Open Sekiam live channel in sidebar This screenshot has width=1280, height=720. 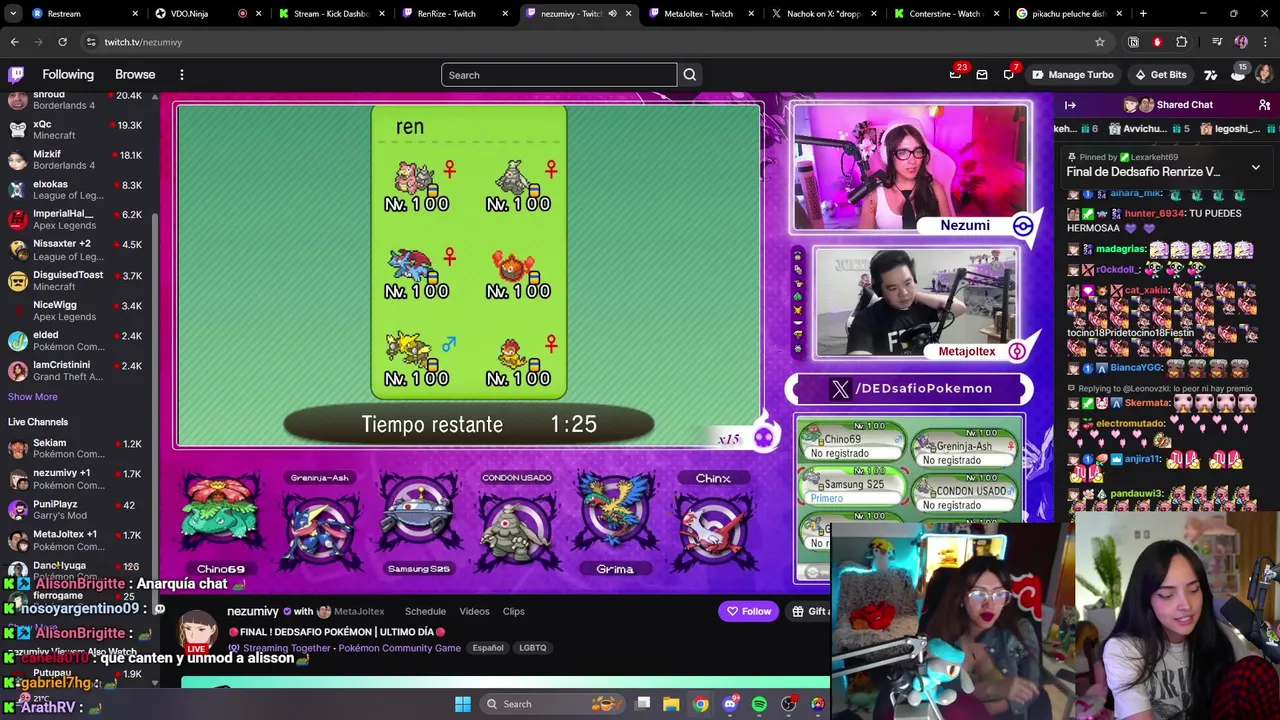(76, 448)
